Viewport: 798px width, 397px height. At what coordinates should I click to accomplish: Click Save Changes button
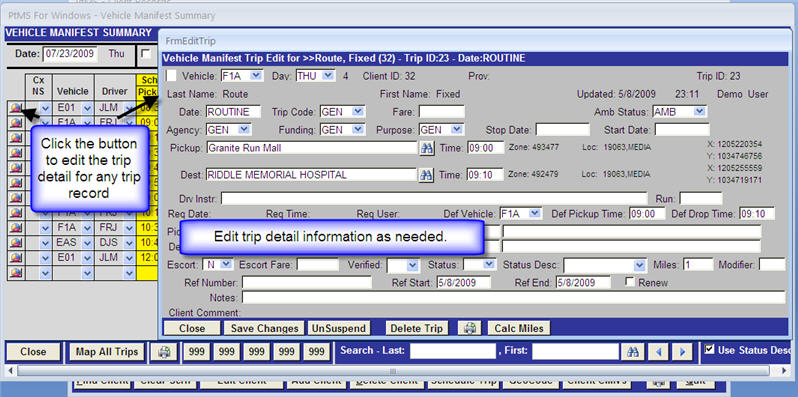pyautogui.click(x=264, y=328)
